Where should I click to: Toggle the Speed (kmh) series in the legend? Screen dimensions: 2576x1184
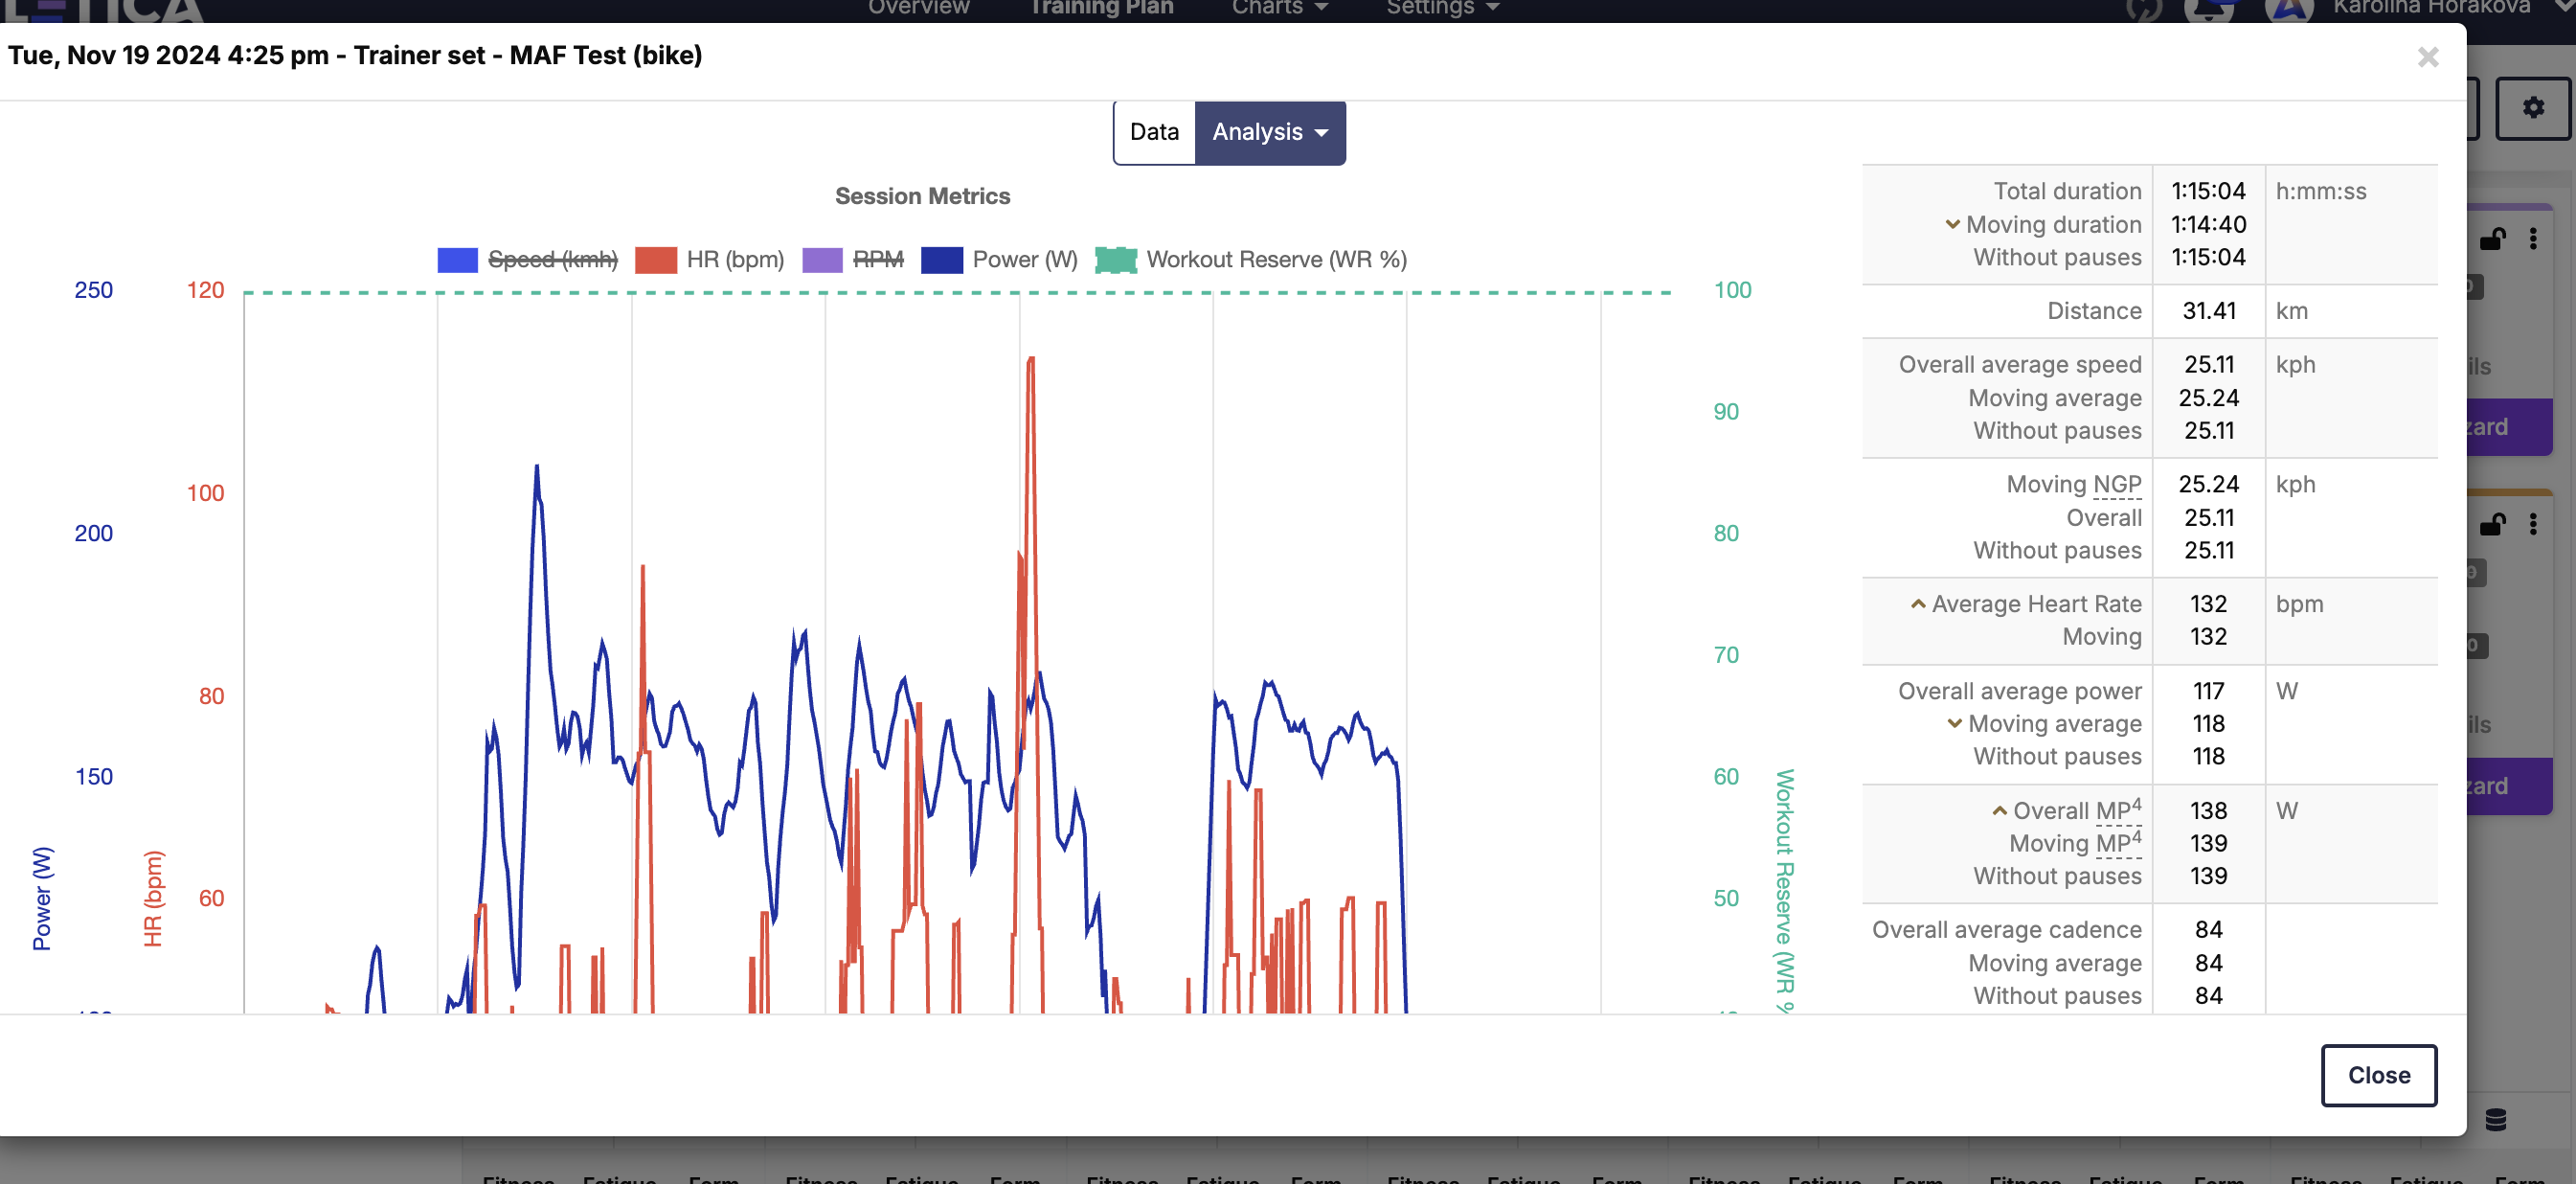(x=527, y=260)
